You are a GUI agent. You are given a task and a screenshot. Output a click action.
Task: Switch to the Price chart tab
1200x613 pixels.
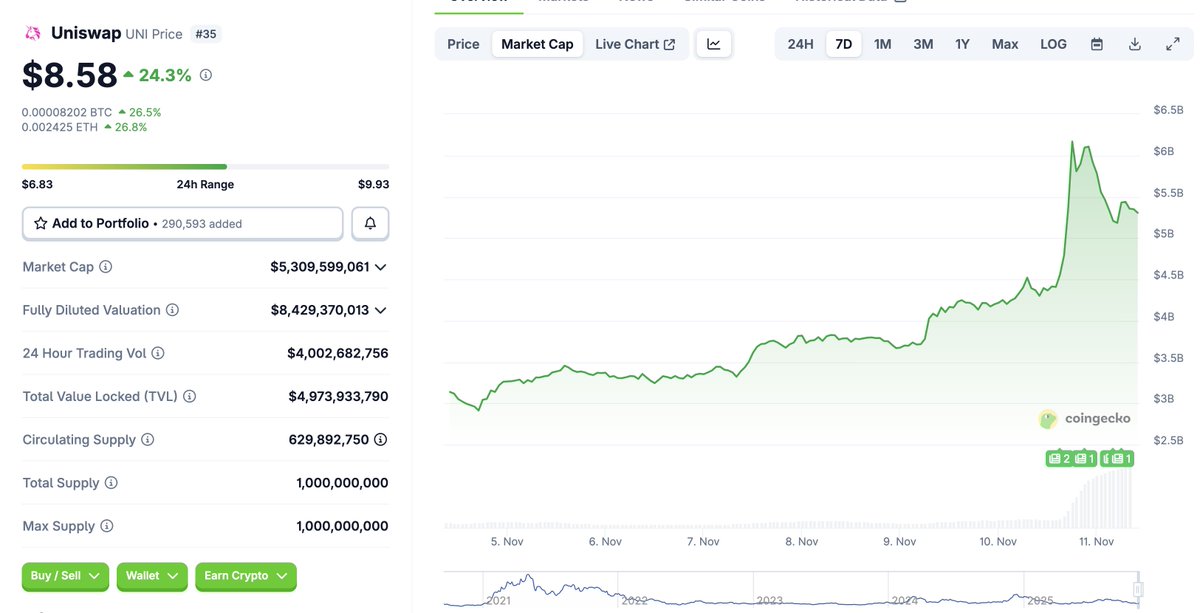pyautogui.click(x=463, y=44)
